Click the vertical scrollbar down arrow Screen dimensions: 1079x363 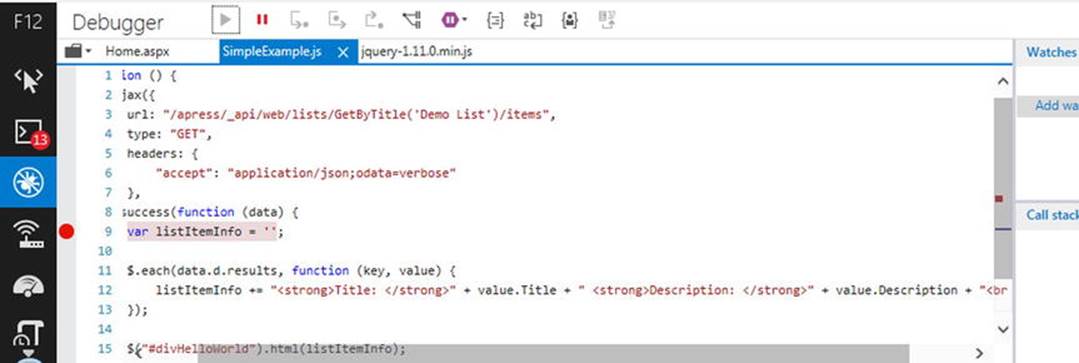1003,330
